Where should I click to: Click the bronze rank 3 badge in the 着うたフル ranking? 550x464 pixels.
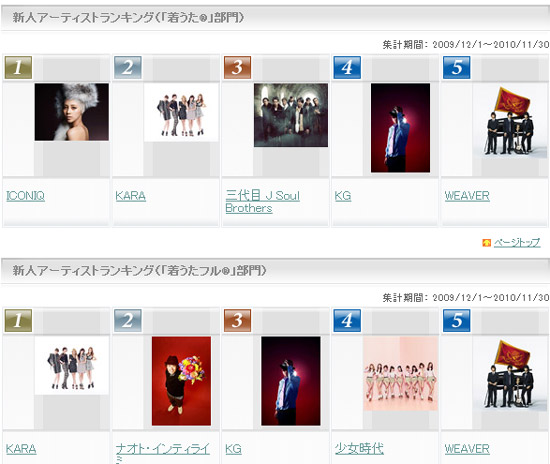tap(237, 320)
